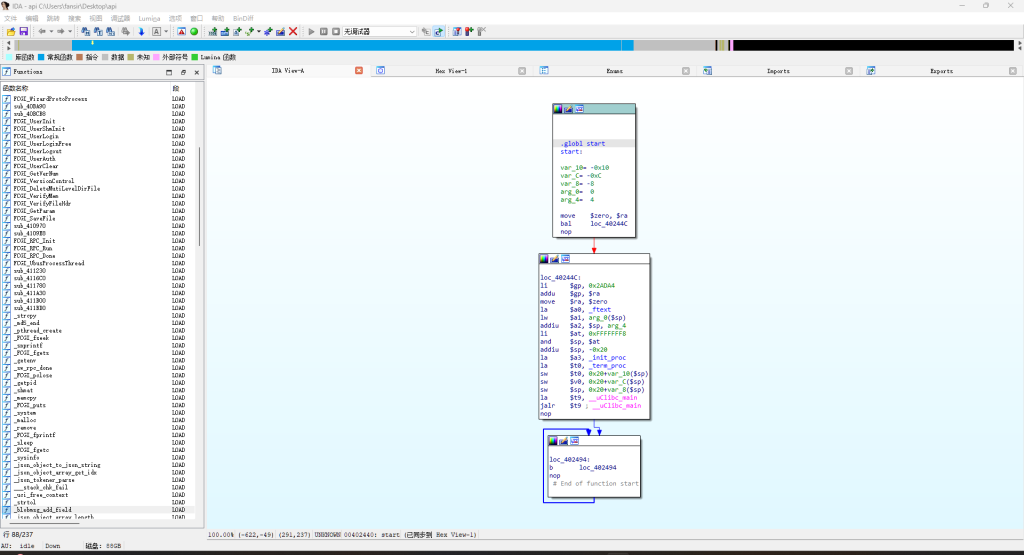1024x555 pixels.
Task: Expand the xref graph icon dropdown arrow
Action: point(259,31)
